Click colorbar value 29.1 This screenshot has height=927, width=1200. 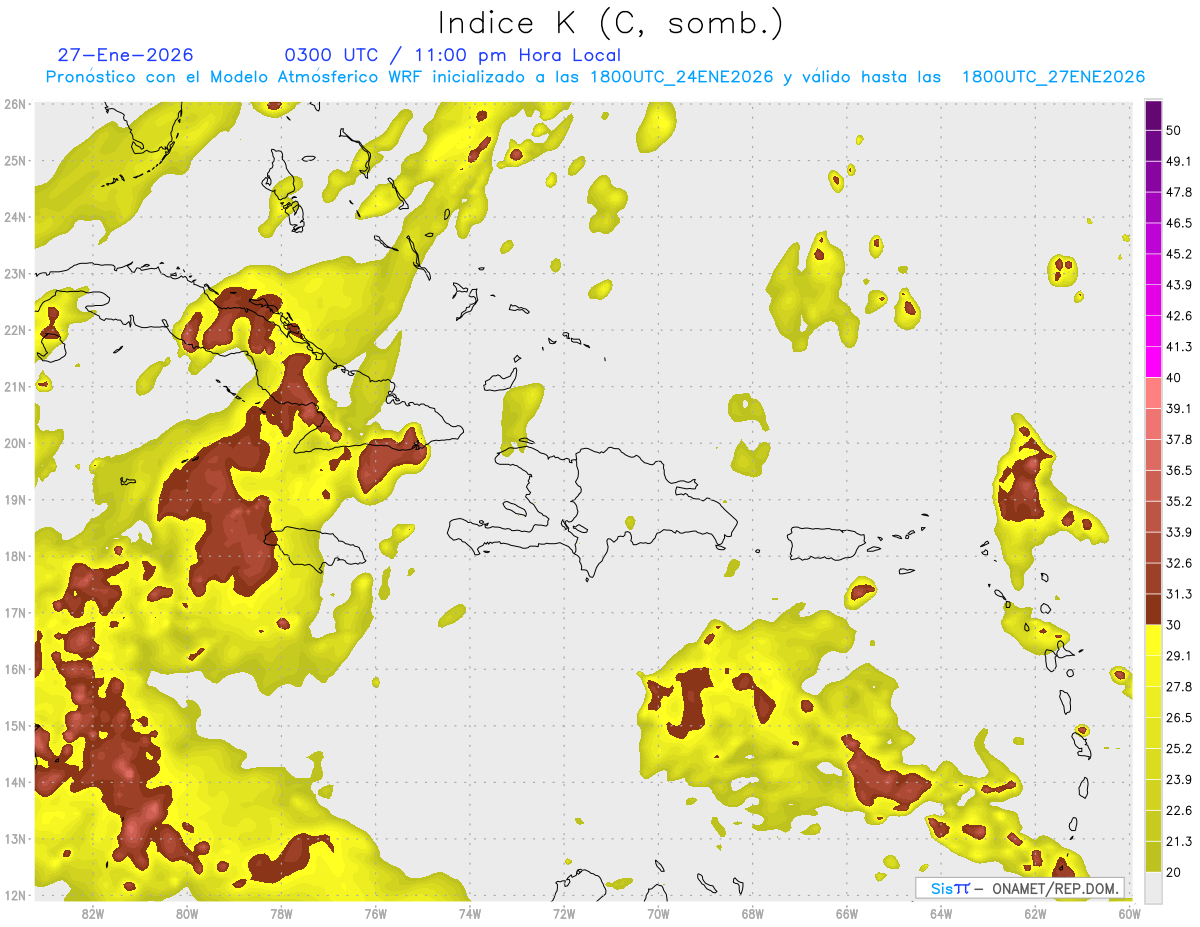tap(1179, 656)
